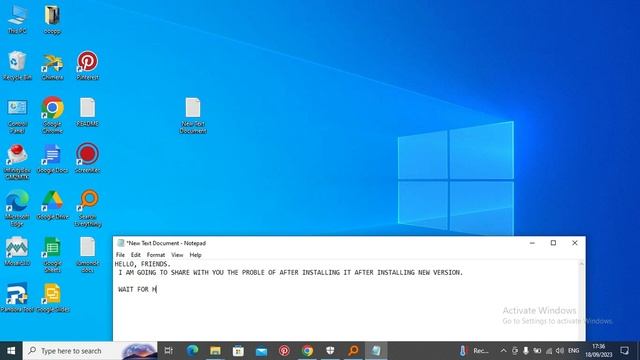Click the text "HELLO, FRIENDS." in Notepad

142,264
